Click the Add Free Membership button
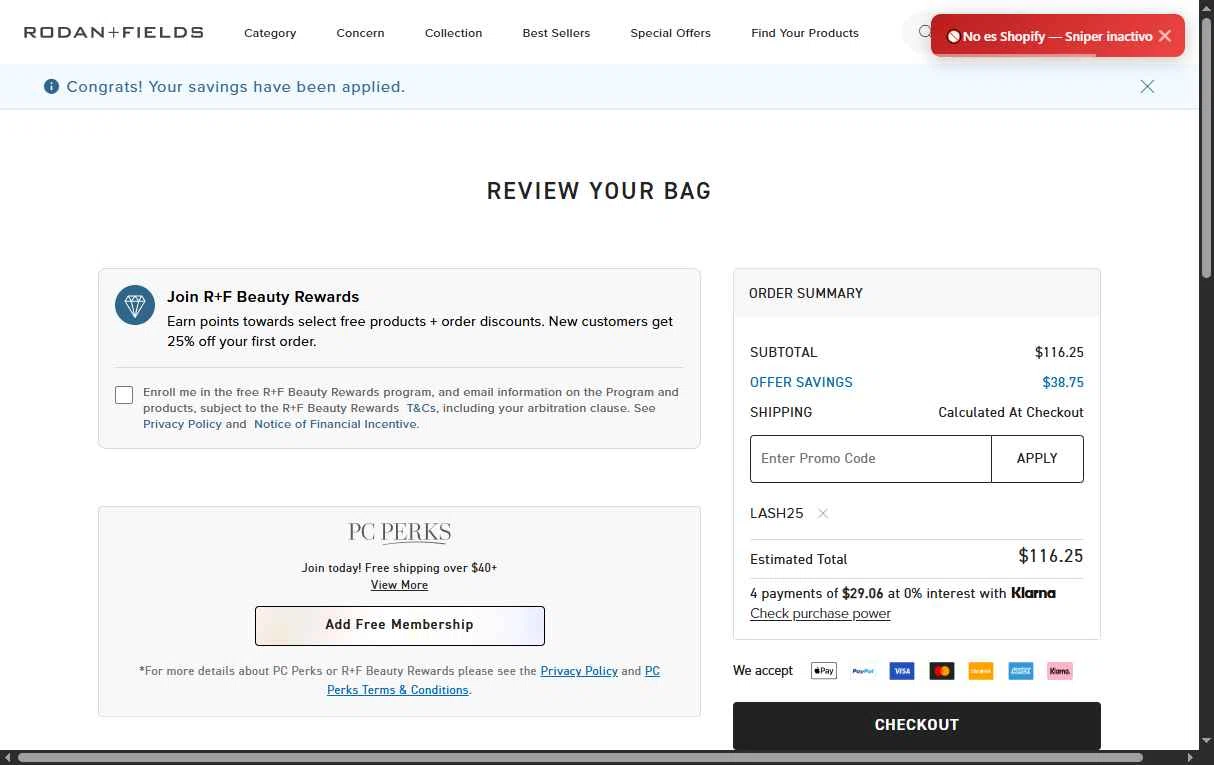 [x=400, y=625]
